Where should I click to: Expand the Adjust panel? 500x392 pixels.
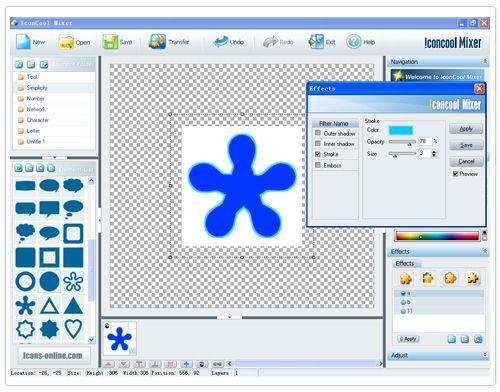pos(485,355)
